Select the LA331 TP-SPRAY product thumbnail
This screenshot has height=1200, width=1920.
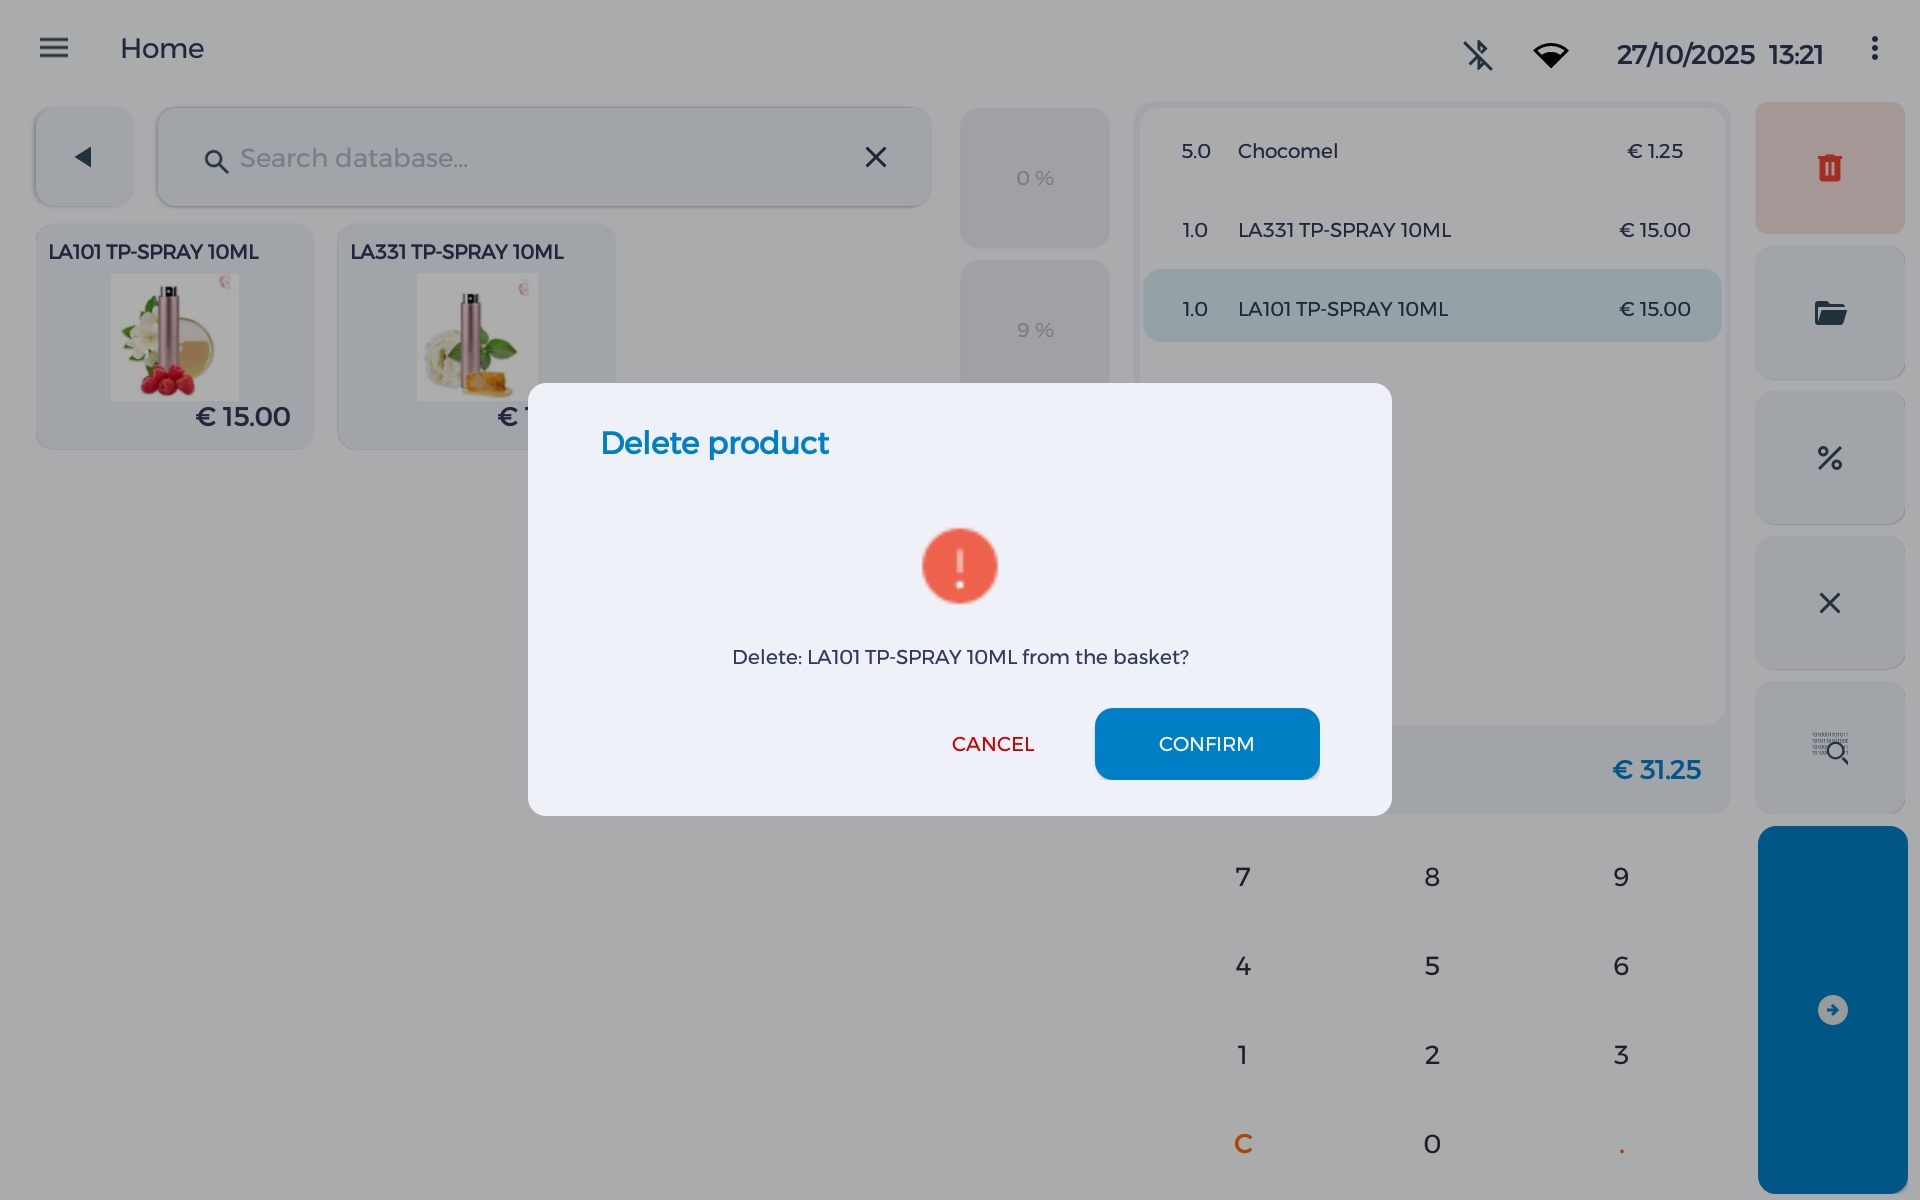tap(477, 337)
